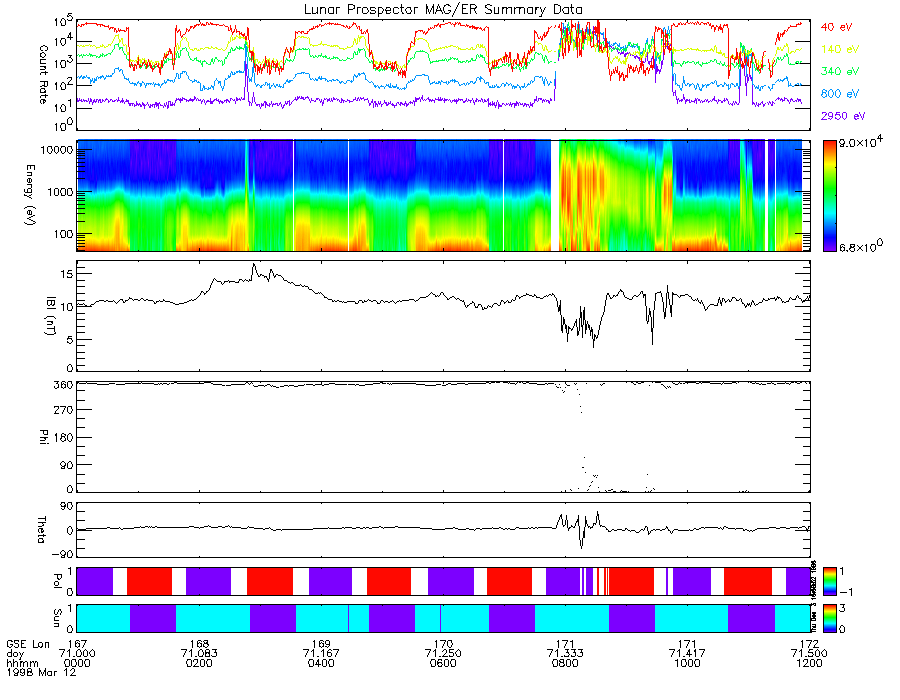Click the '167' GSE longitude label
900x700 pixels.
(x=77, y=644)
